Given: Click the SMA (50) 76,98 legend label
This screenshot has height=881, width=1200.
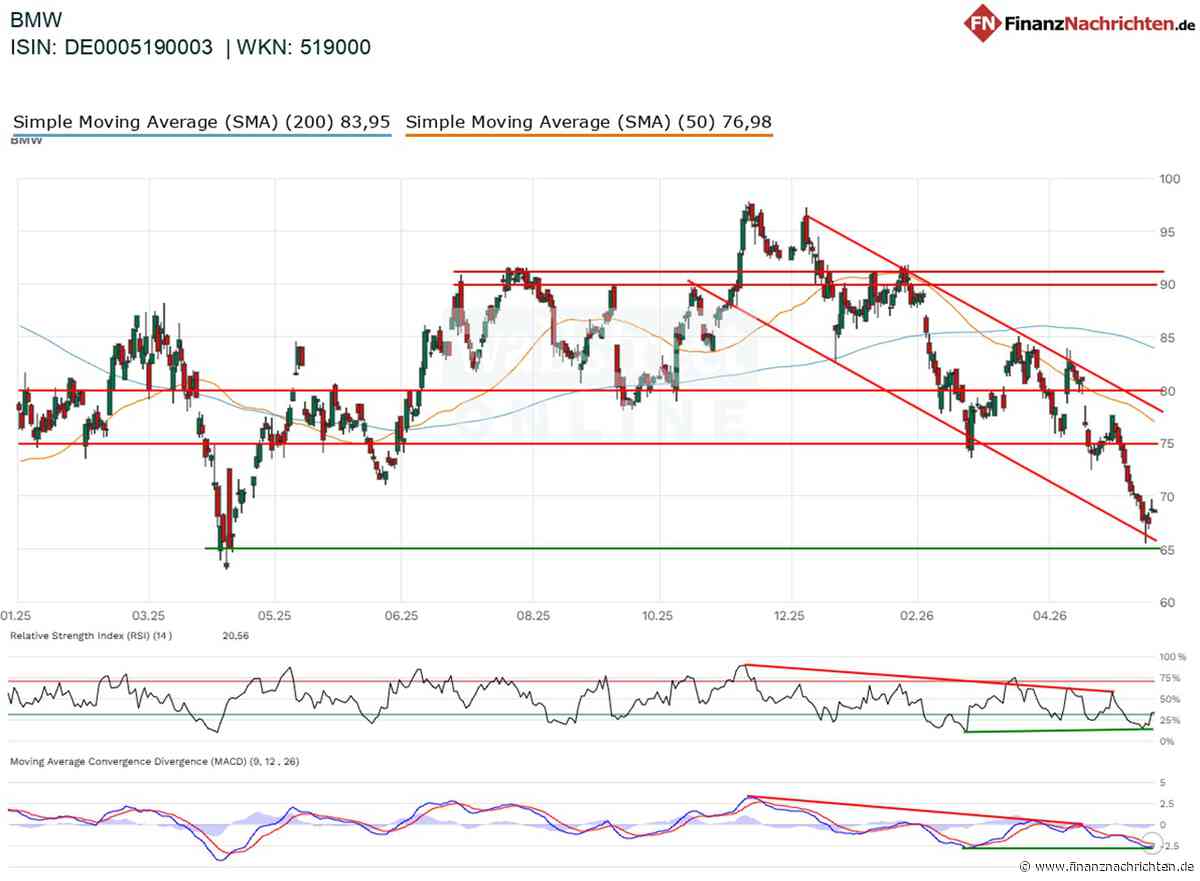Looking at the screenshot, I should [589, 122].
